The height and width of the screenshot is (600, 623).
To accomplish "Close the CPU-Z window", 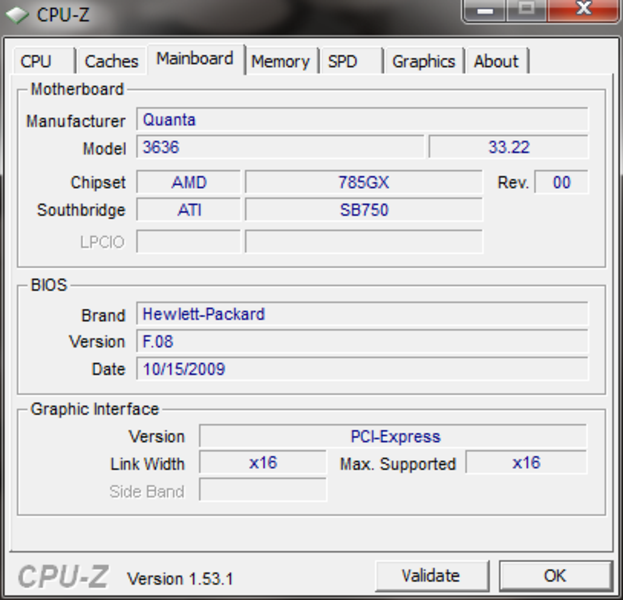I will [x=583, y=10].
